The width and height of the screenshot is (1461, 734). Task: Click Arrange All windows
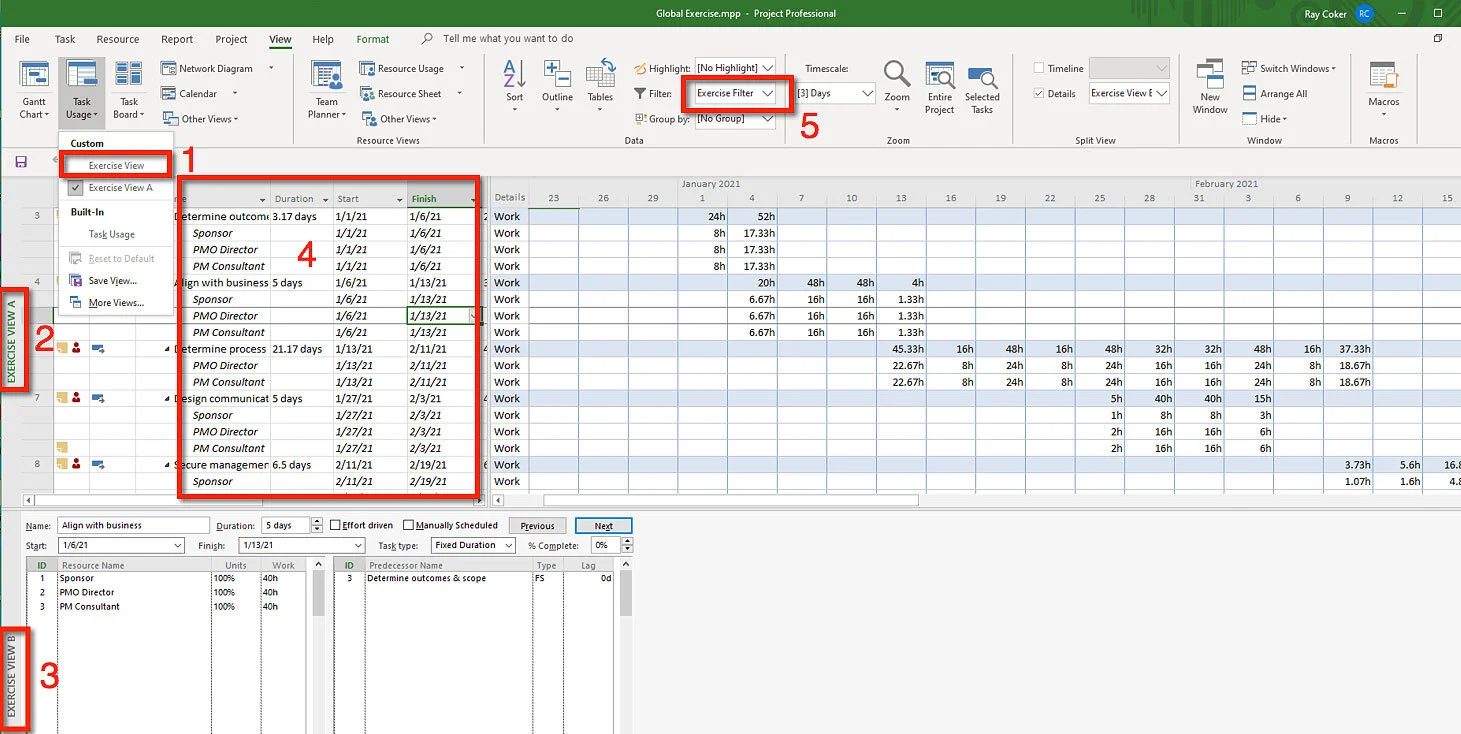(1275, 93)
